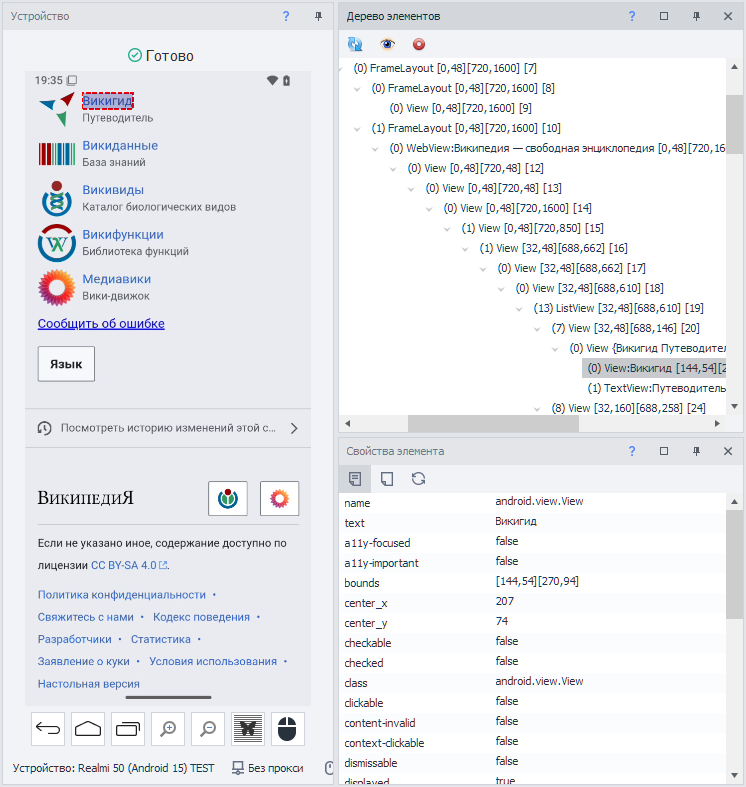Click the Wikidata barcode logo
This screenshot has width=746, height=787.
tap(57, 154)
